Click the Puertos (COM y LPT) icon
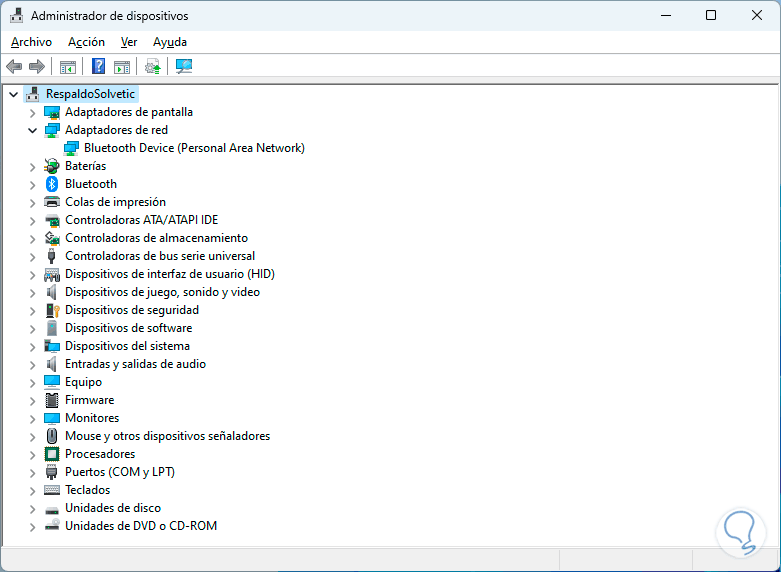781x572 pixels. [52, 472]
